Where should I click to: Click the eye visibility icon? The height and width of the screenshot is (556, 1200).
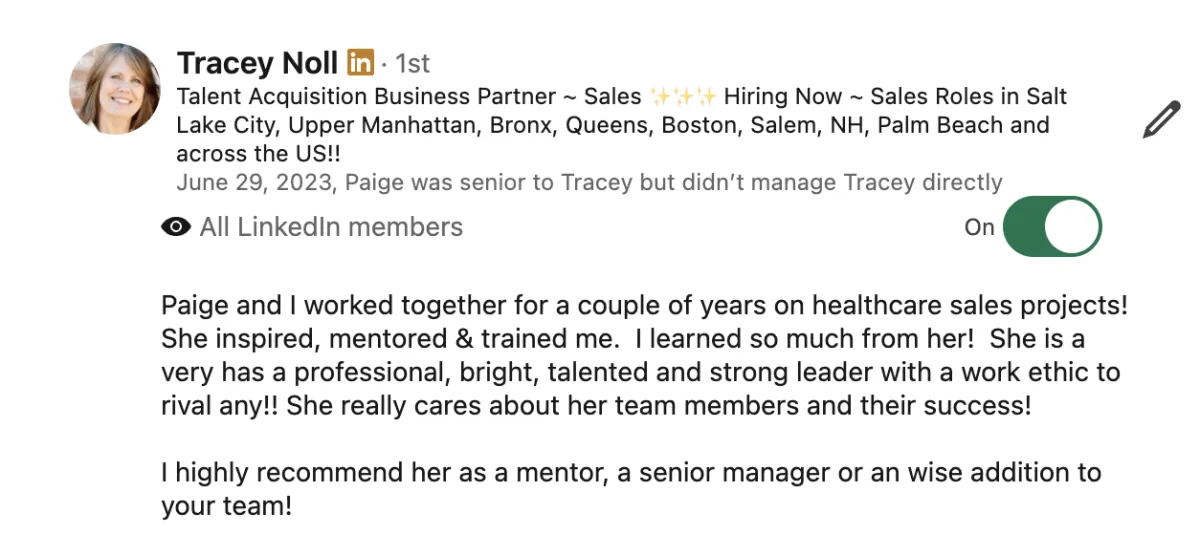point(176,227)
